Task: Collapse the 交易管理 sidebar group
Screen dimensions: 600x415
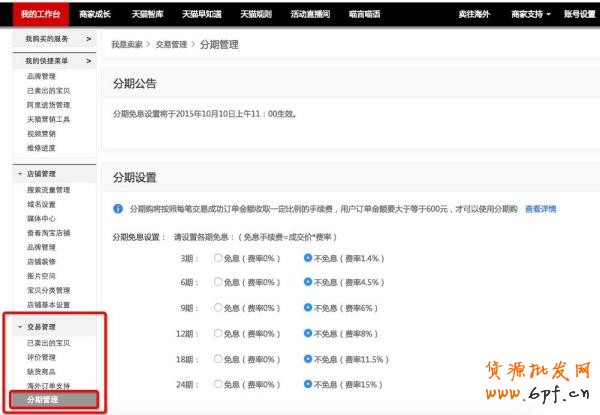Action: [20, 327]
